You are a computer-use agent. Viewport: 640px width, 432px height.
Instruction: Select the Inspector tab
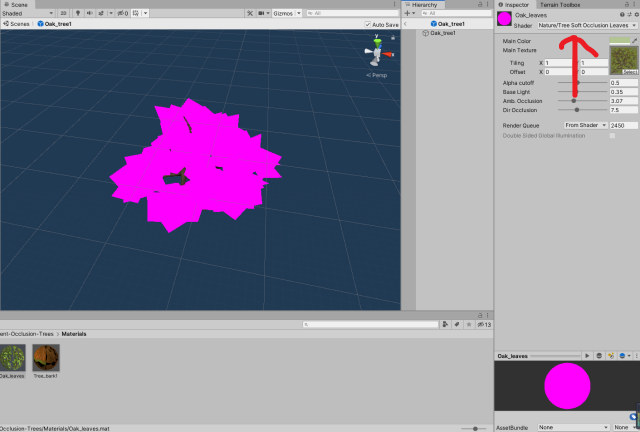tap(516, 5)
